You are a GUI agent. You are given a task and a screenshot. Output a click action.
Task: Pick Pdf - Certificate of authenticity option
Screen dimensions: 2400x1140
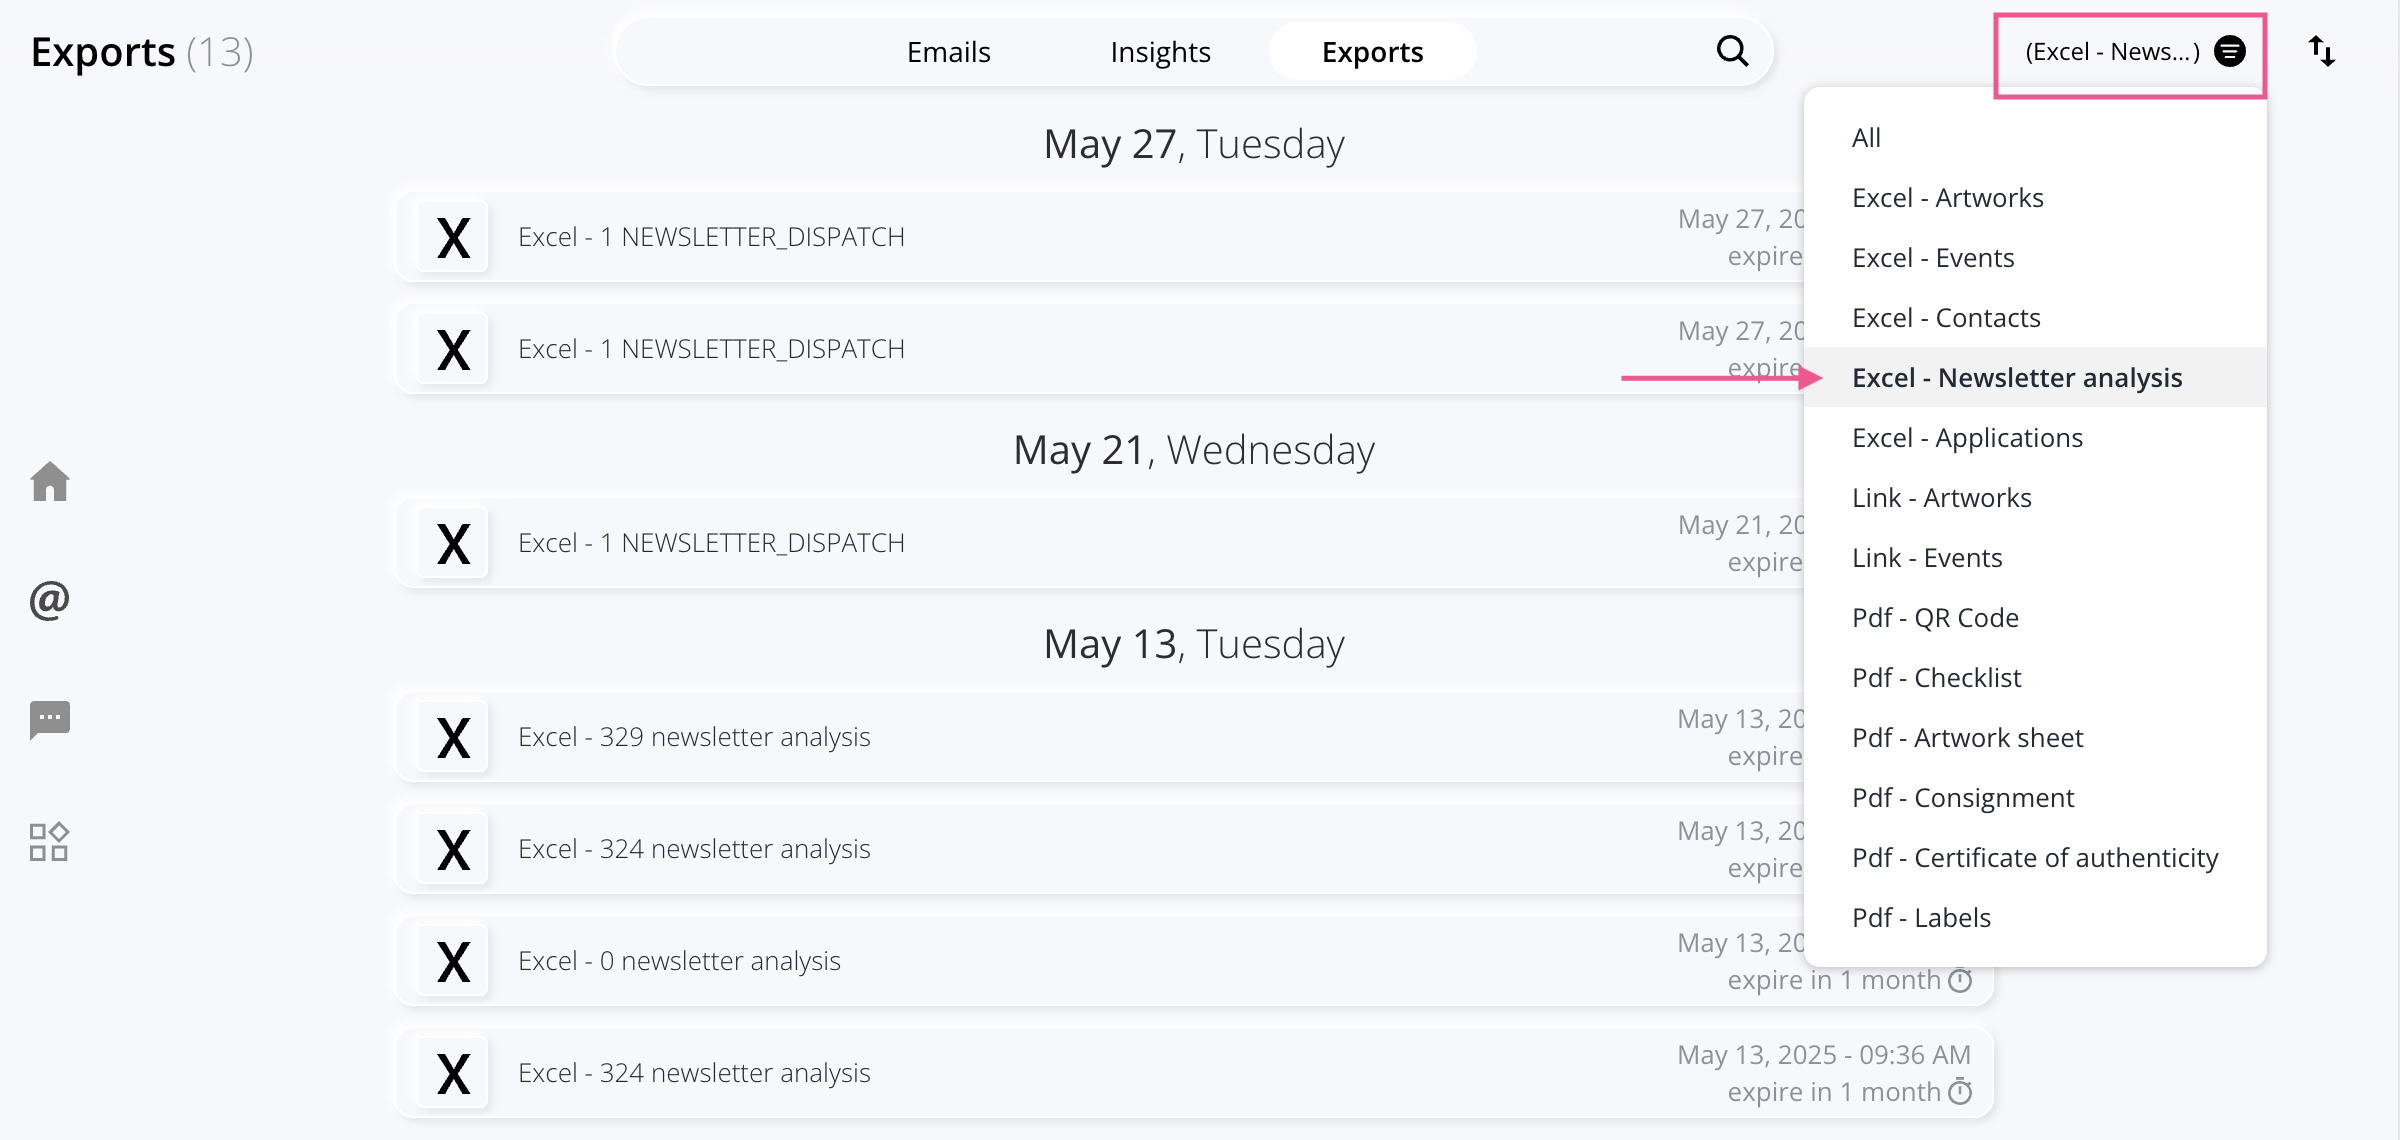pyautogui.click(x=2034, y=857)
